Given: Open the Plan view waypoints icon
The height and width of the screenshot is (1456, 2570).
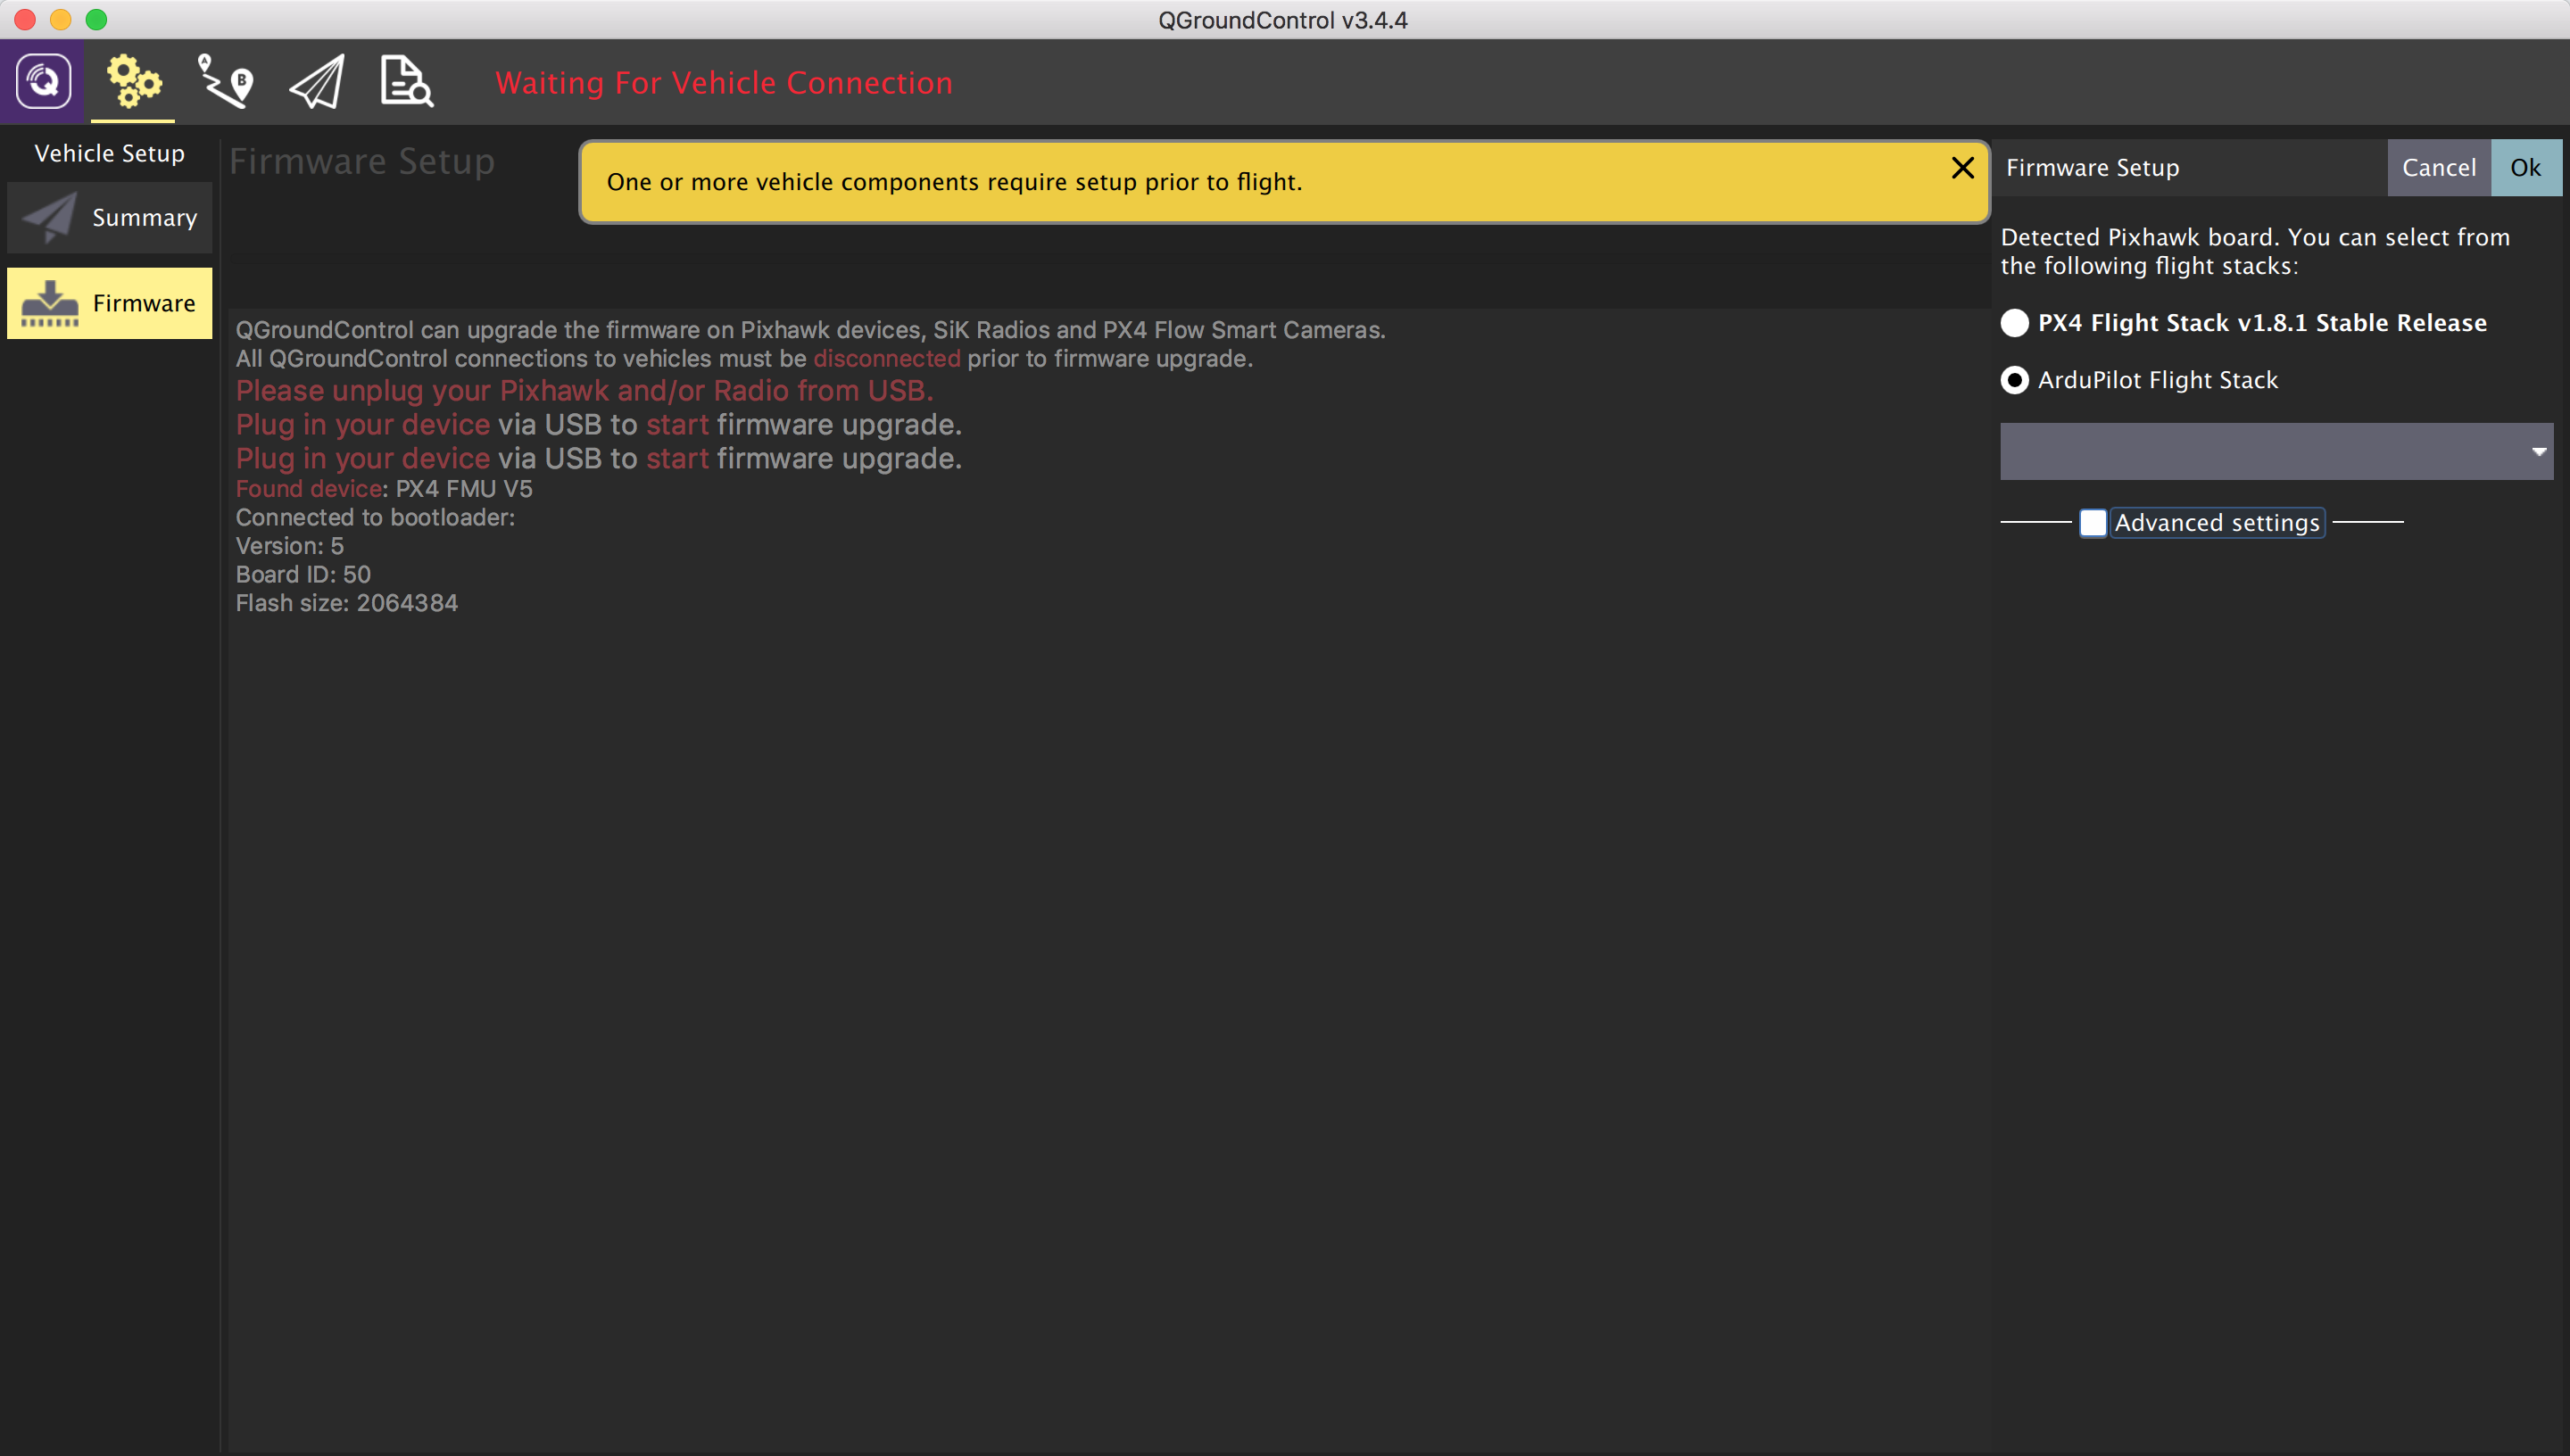Looking at the screenshot, I should 225,81.
